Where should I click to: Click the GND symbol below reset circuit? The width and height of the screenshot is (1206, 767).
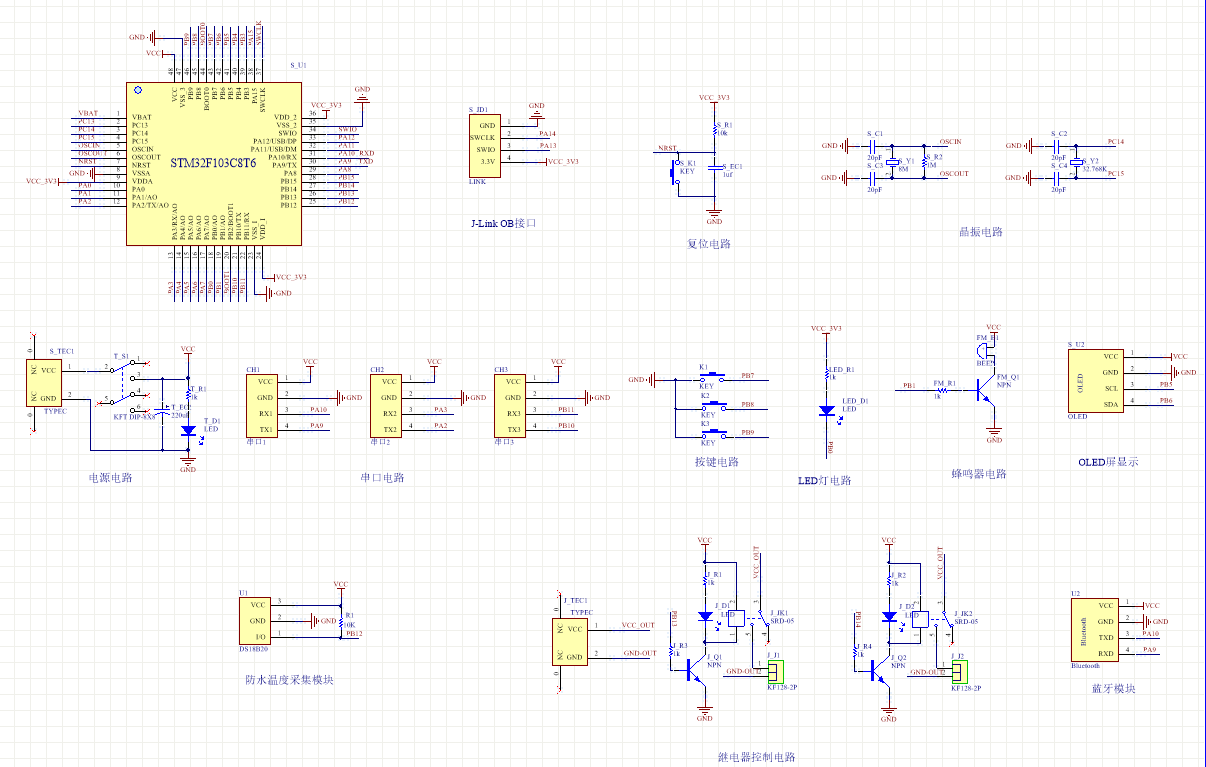coord(714,215)
